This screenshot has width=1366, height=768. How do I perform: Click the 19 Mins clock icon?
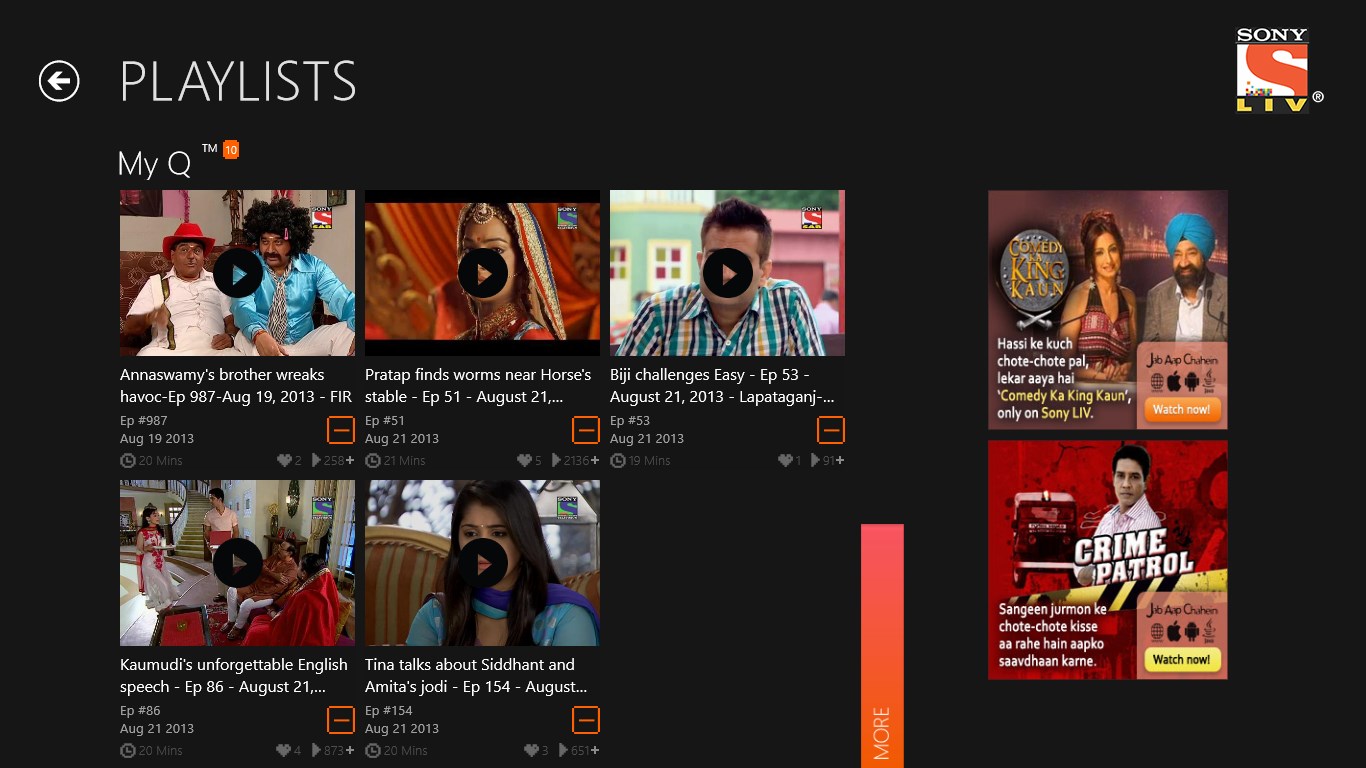(618, 461)
